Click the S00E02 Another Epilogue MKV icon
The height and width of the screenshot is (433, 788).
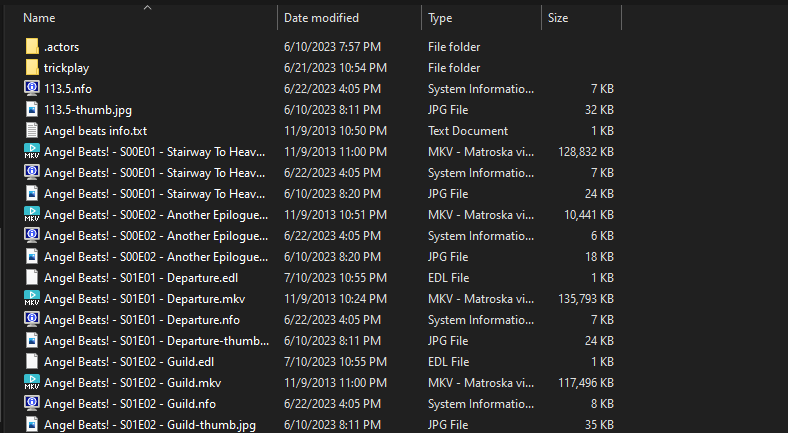coord(31,214)
